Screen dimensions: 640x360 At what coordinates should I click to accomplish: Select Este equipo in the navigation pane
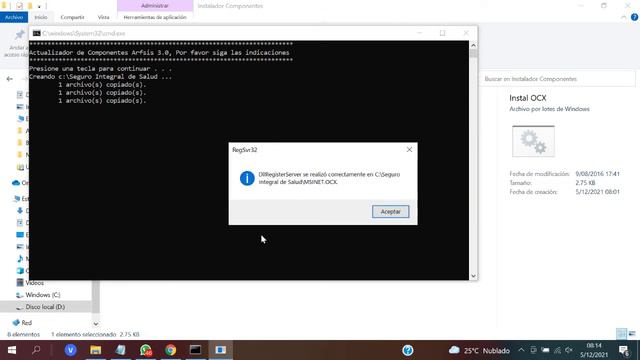20,199
